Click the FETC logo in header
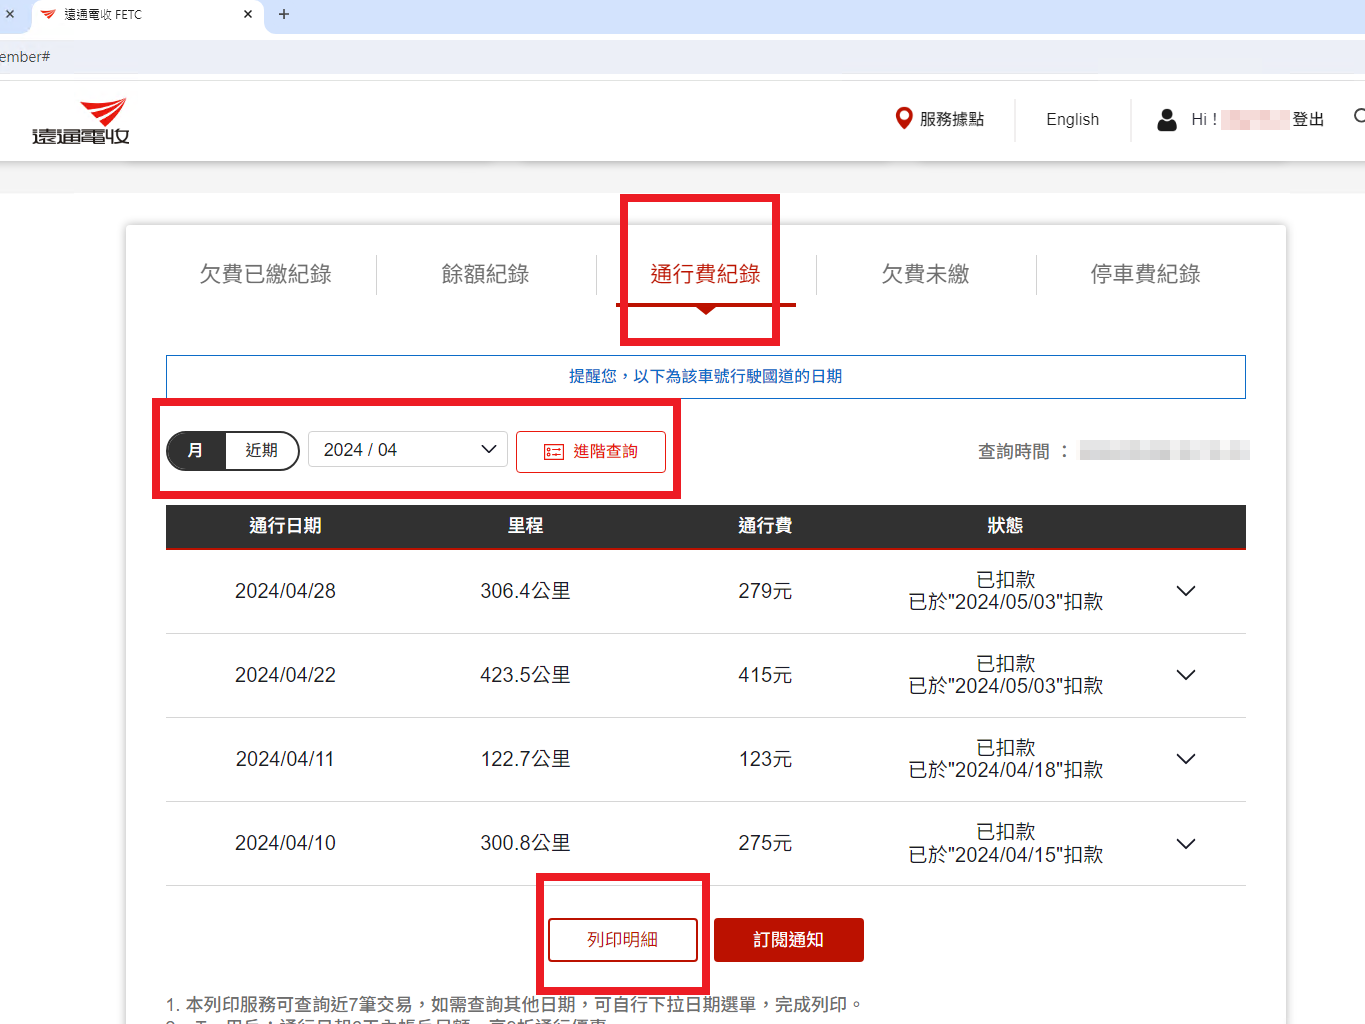The image size is (1365, 1024). (x=81, y=122)
